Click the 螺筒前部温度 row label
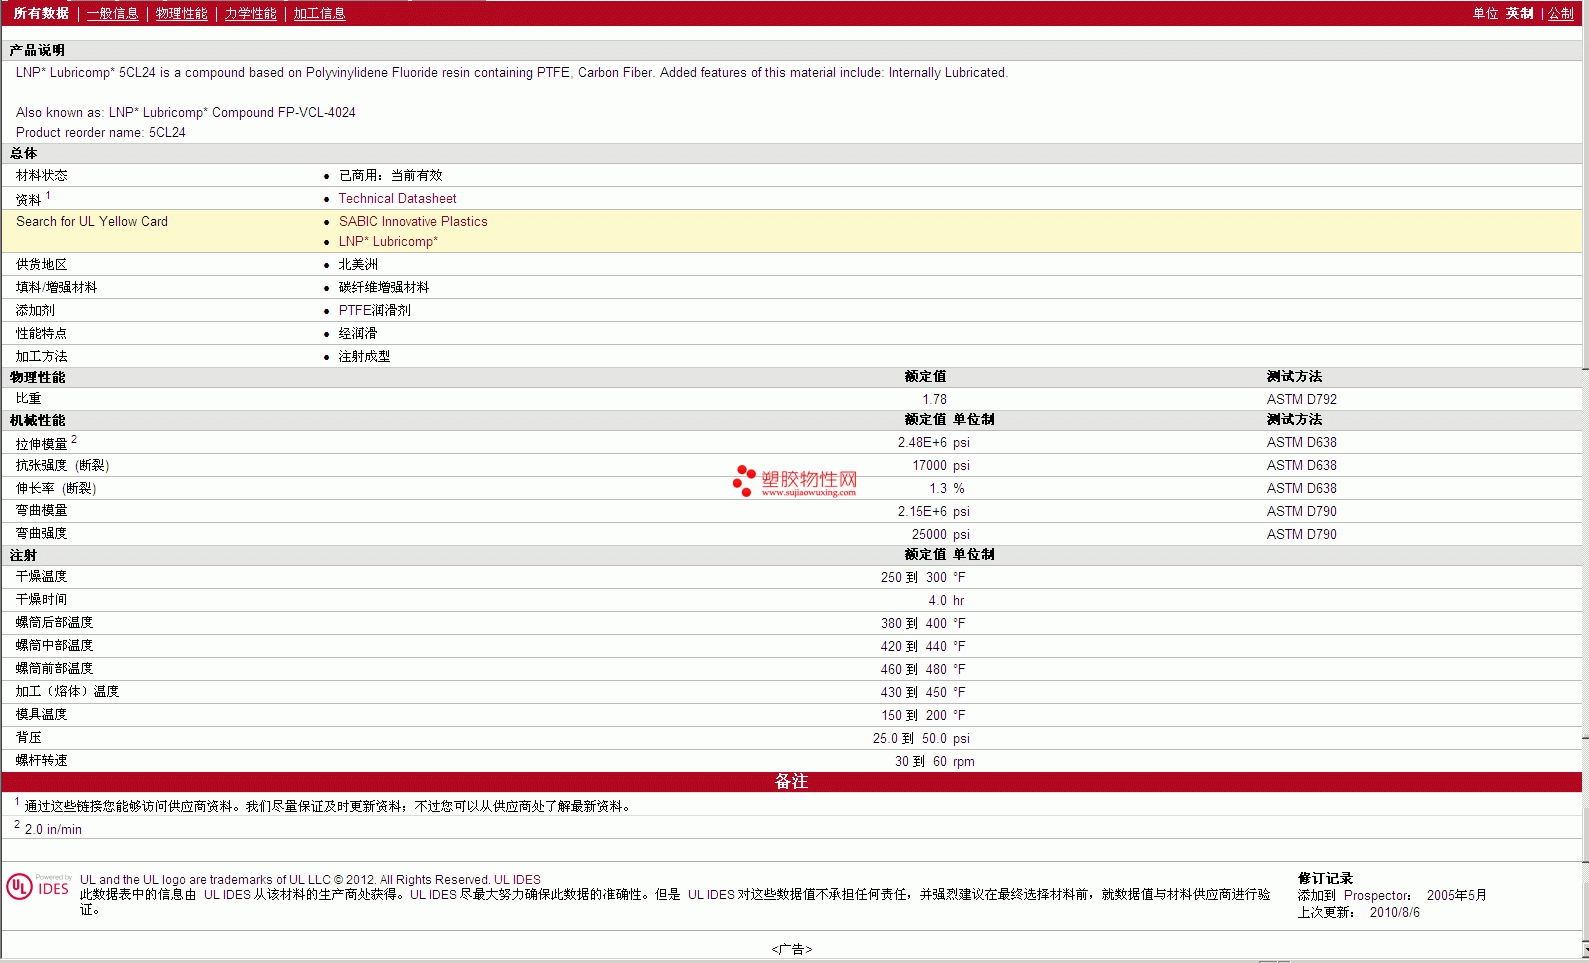 (55, 669)
